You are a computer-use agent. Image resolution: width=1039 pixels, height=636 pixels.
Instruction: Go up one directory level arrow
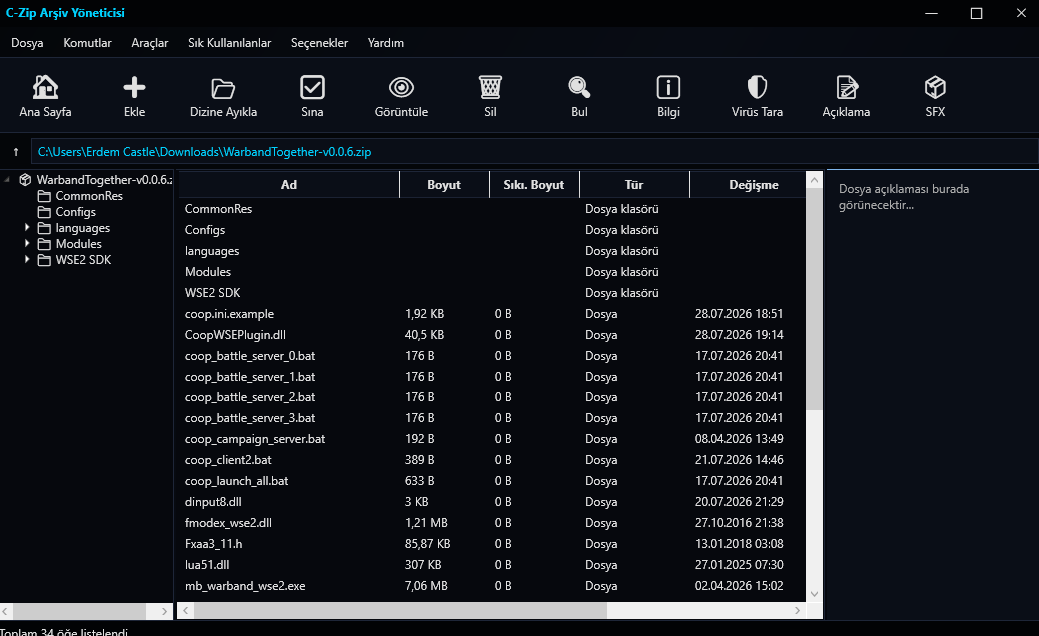(x=16, y=152)
